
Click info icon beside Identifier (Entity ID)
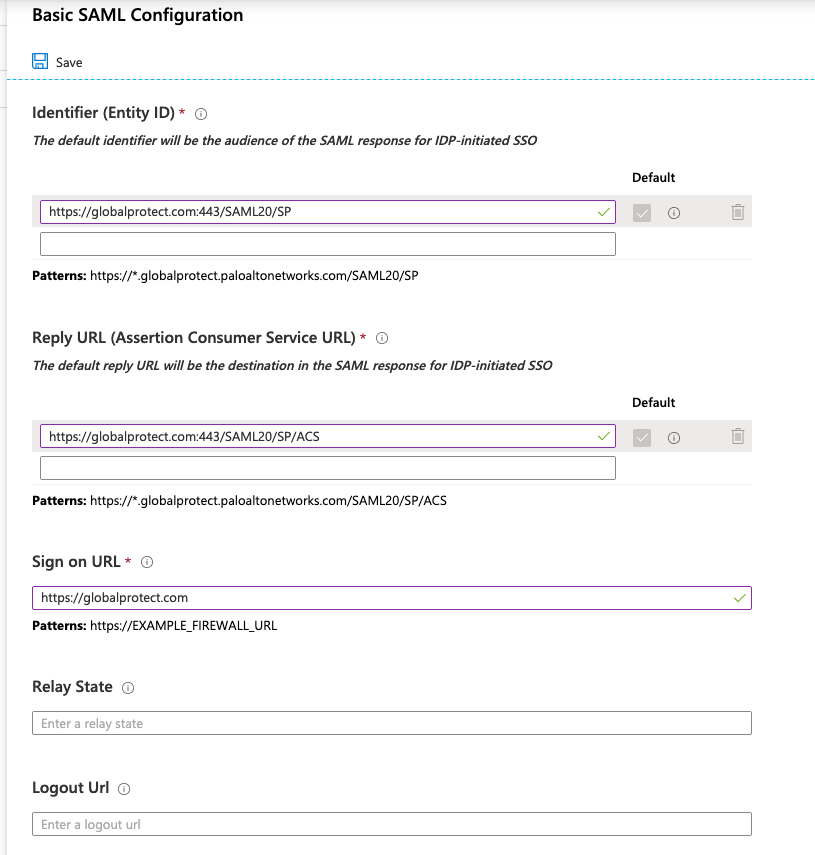201,114
